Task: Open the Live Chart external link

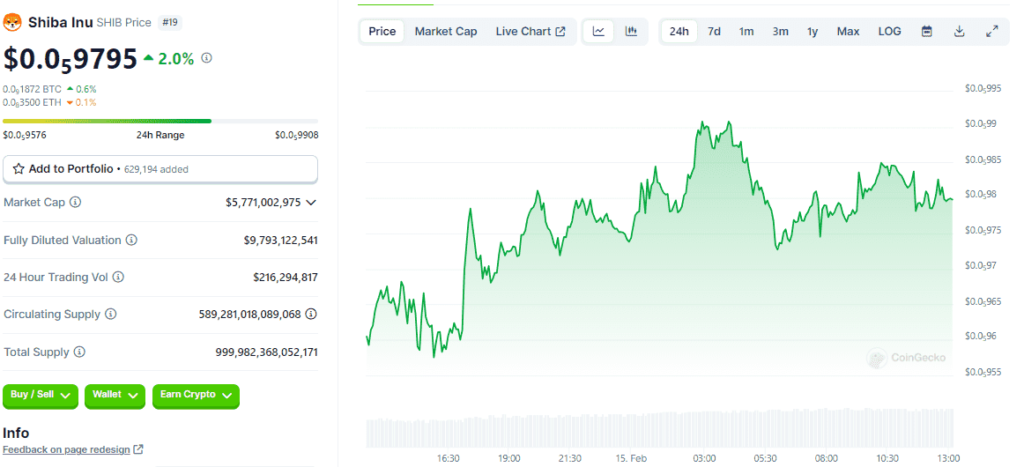Action: (x=530, y=31)
